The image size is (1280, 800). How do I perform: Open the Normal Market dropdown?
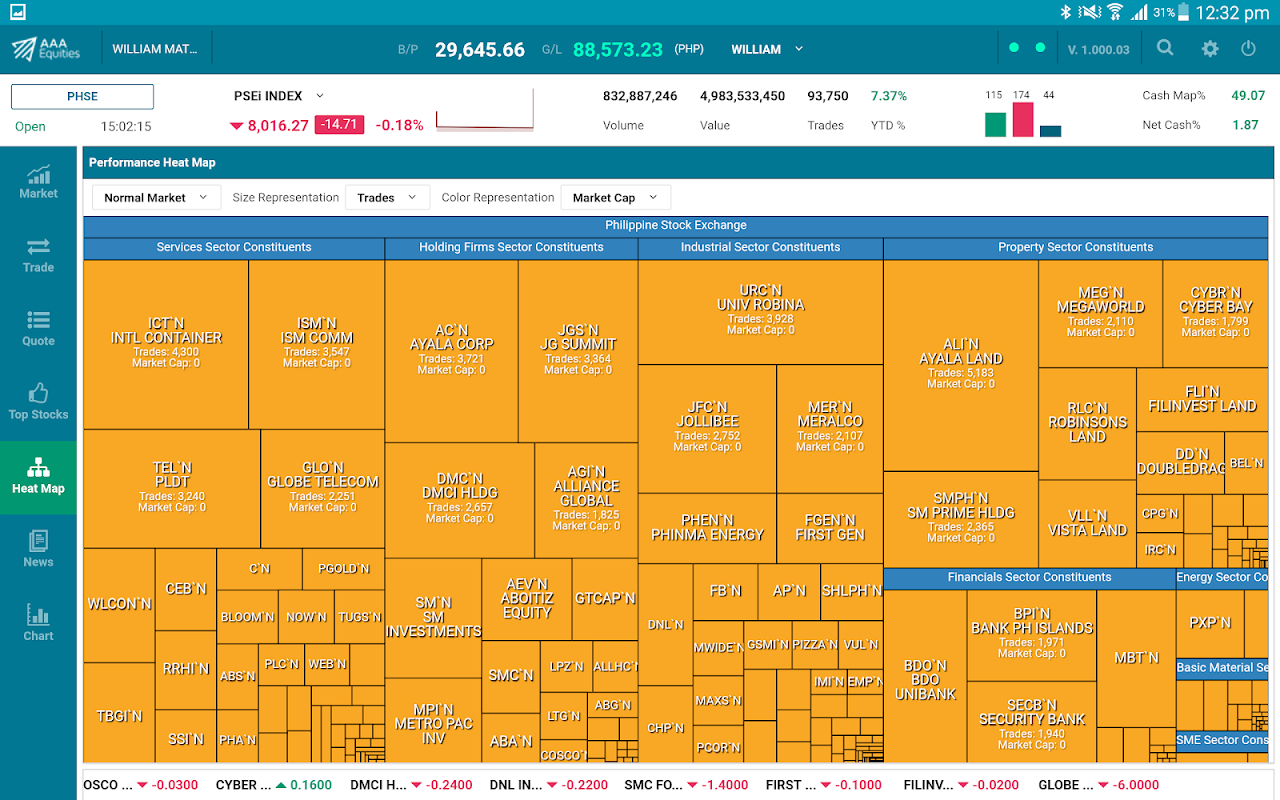click(x=156, y=197)
